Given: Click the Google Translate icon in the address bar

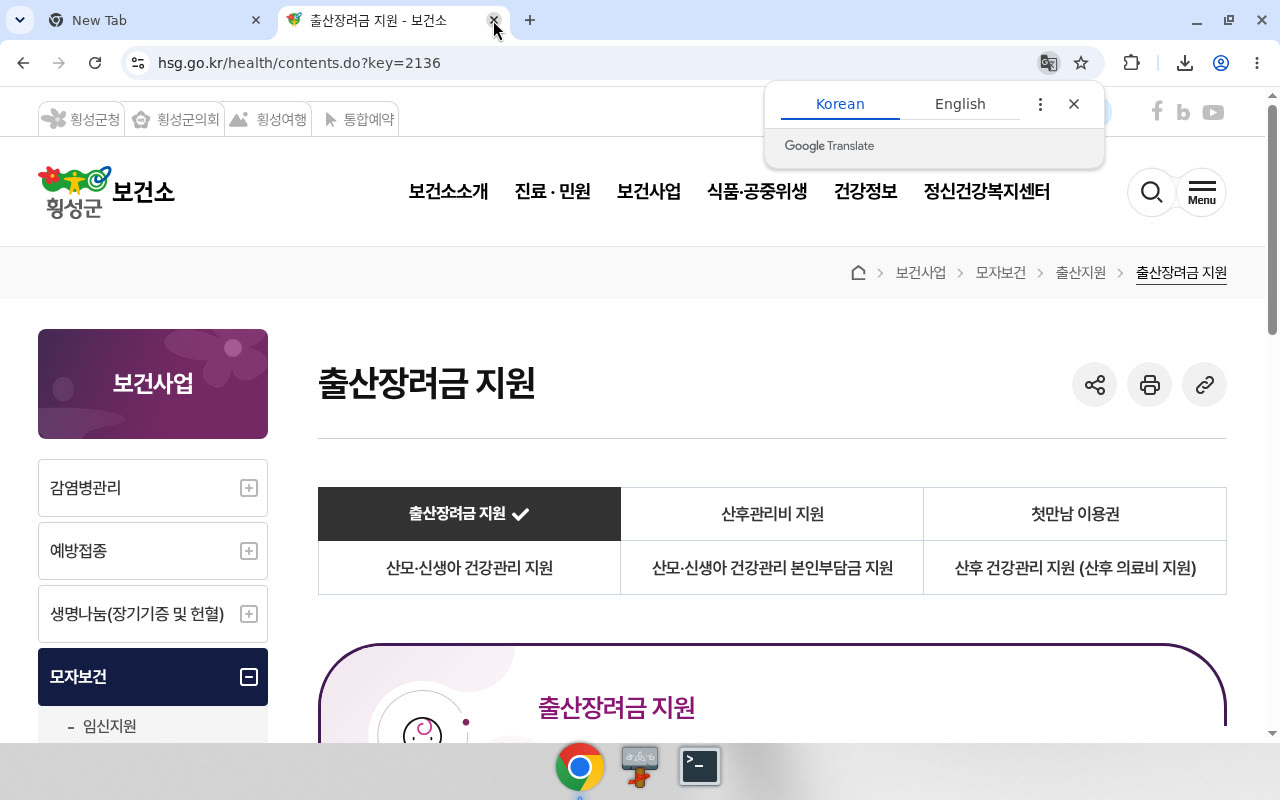Looking at the screenshot, I should (x=1048, y=63).
